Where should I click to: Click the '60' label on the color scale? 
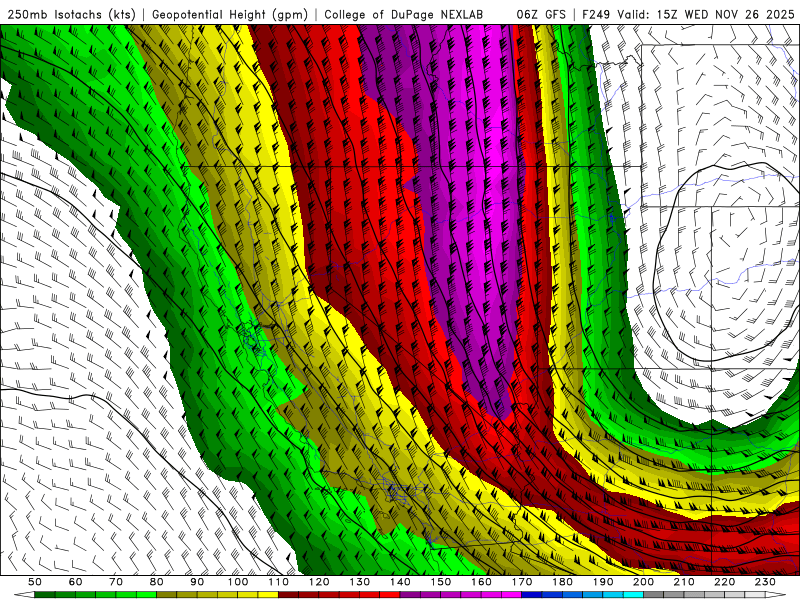click(76, 582)
